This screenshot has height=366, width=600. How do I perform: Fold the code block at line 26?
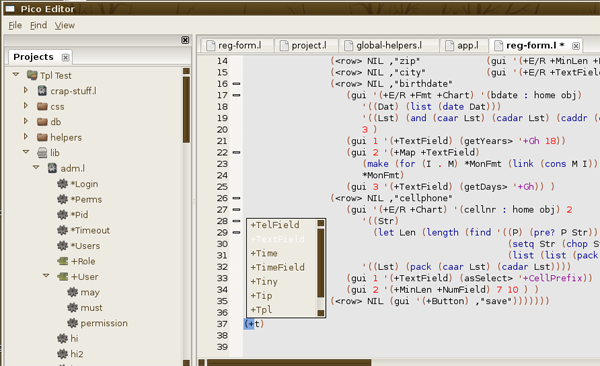[236, 198]
